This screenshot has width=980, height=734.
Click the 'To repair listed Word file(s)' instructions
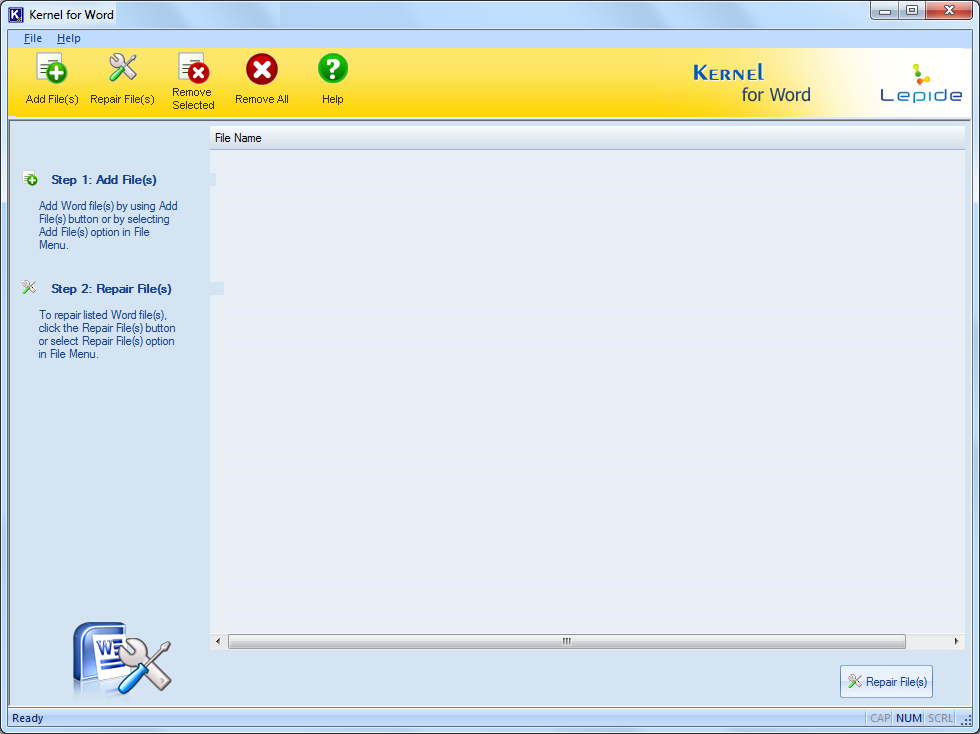coord(107,334)
